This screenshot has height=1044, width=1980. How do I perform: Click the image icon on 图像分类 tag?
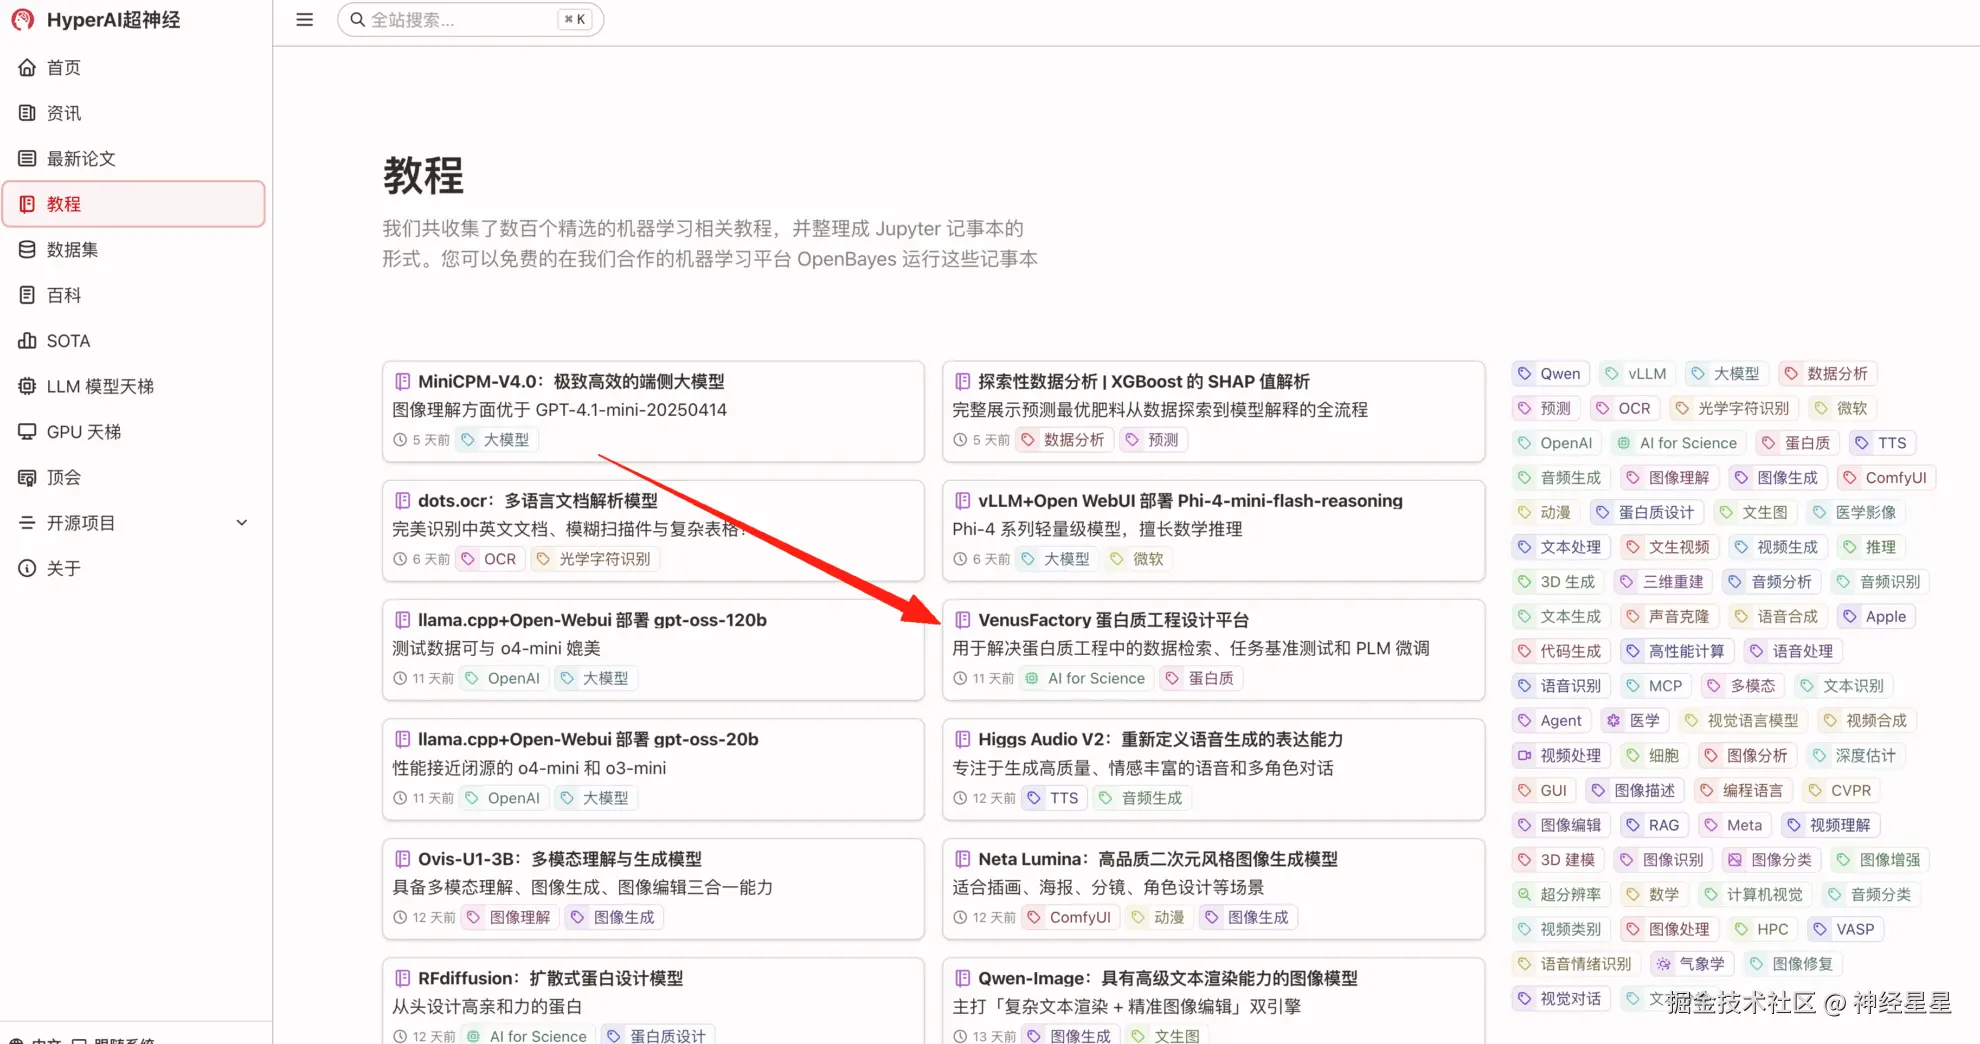point(1735,860)
